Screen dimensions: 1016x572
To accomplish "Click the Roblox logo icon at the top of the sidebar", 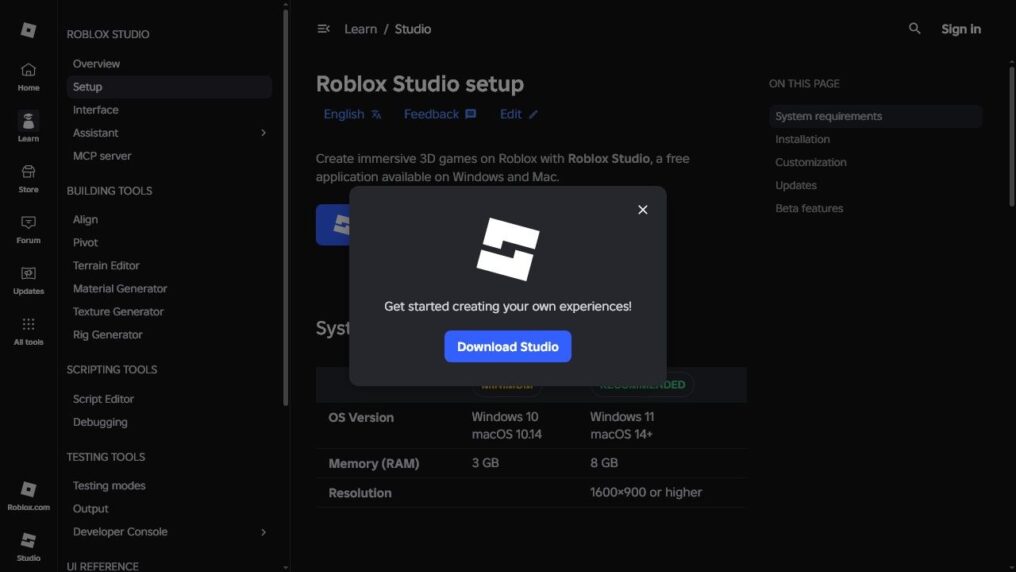I will click(x=29, y=30).
